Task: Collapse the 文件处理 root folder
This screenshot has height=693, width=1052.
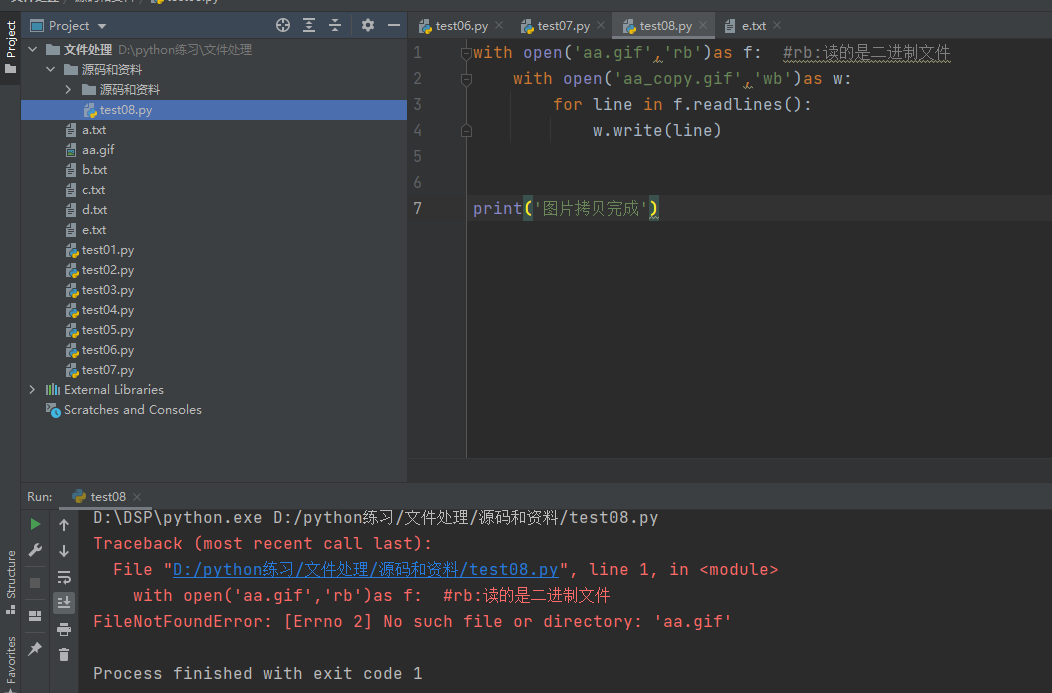Action: (x=32, y=50)
